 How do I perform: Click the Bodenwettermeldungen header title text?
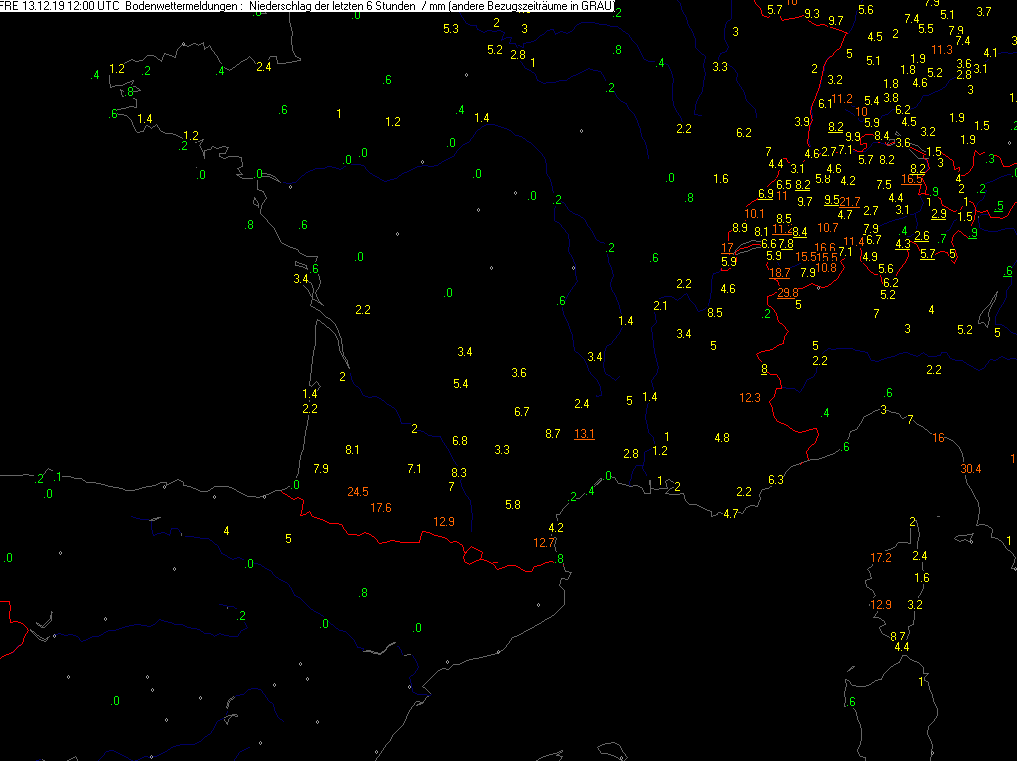[x=182, y=7]
